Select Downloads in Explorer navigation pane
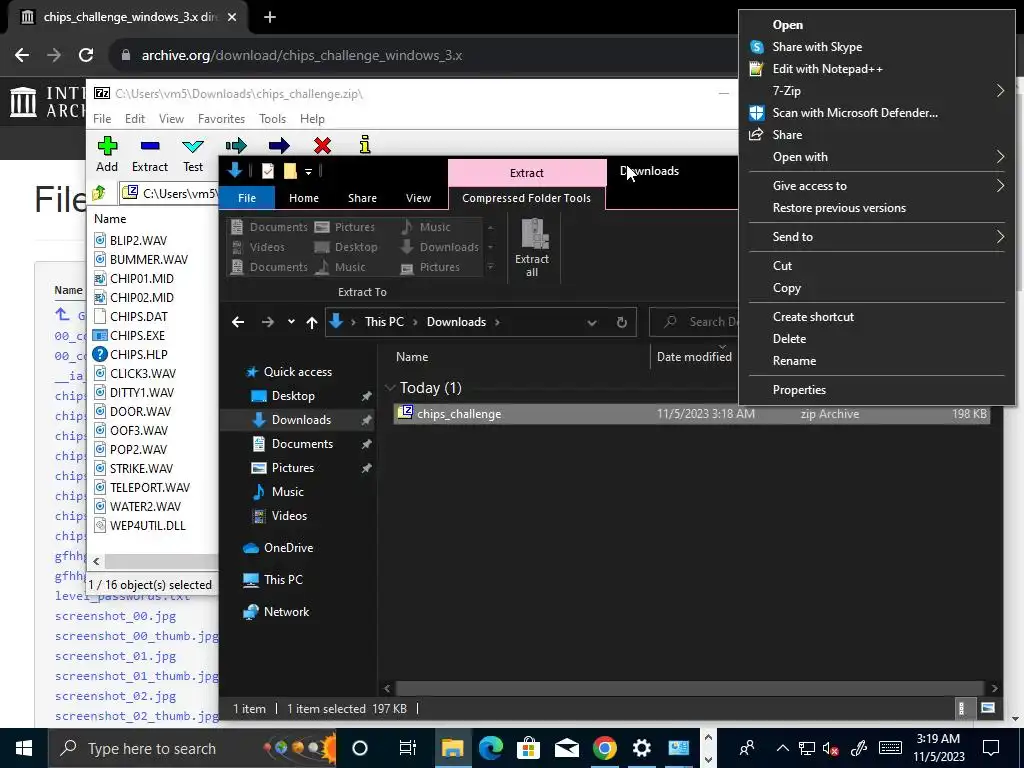 tap(301, 420)
